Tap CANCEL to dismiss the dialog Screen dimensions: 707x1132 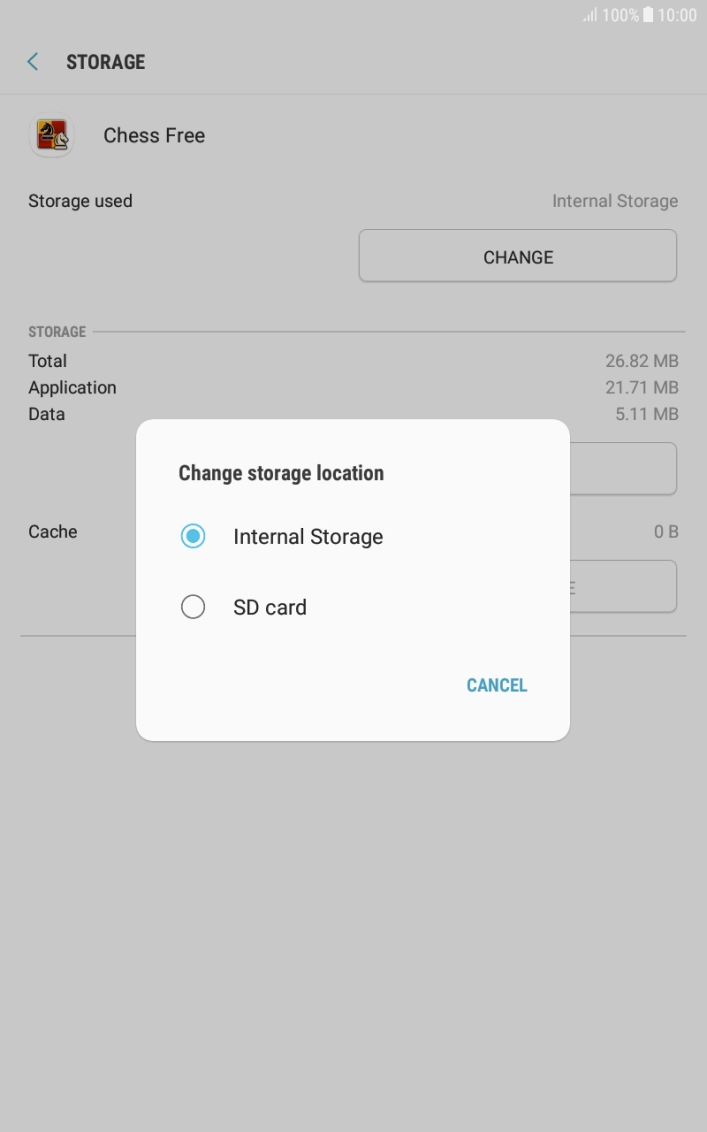click(496, 685)
